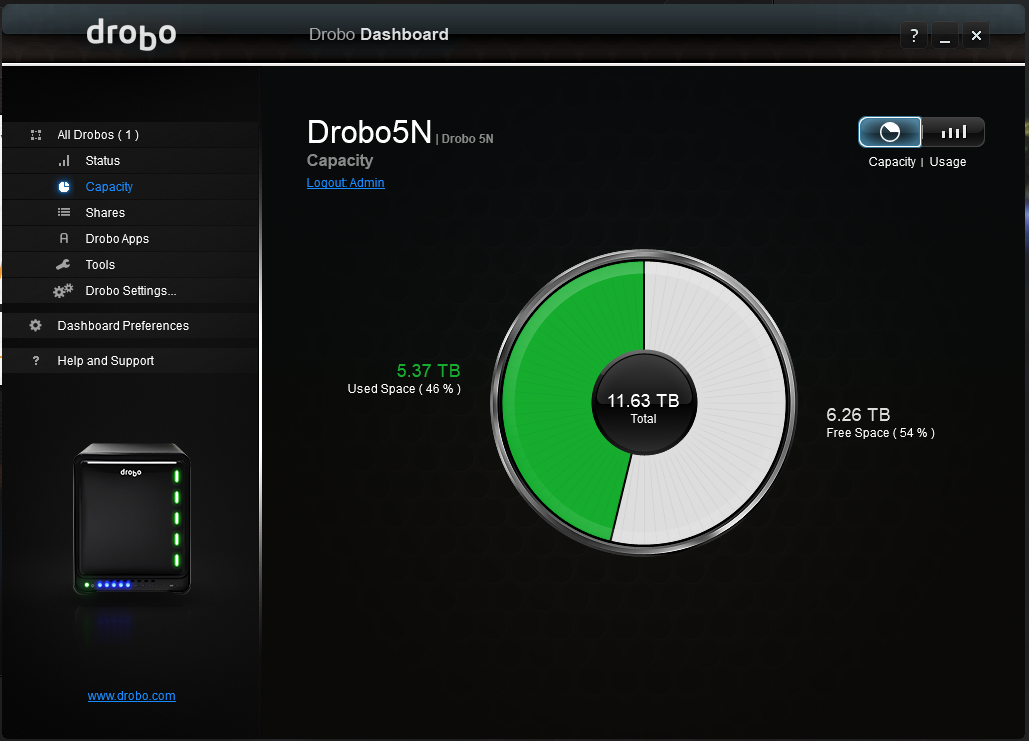Click the Free Space ( 54 % ) label
The width and height of the screenshot is (1029, 741).
click(880, 433)
